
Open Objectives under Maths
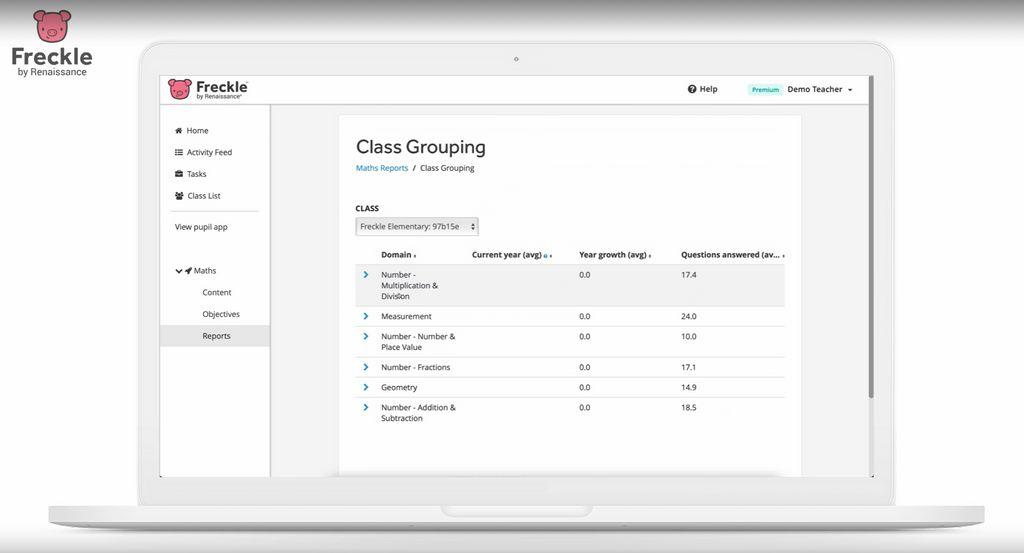(x=221, y=314)
